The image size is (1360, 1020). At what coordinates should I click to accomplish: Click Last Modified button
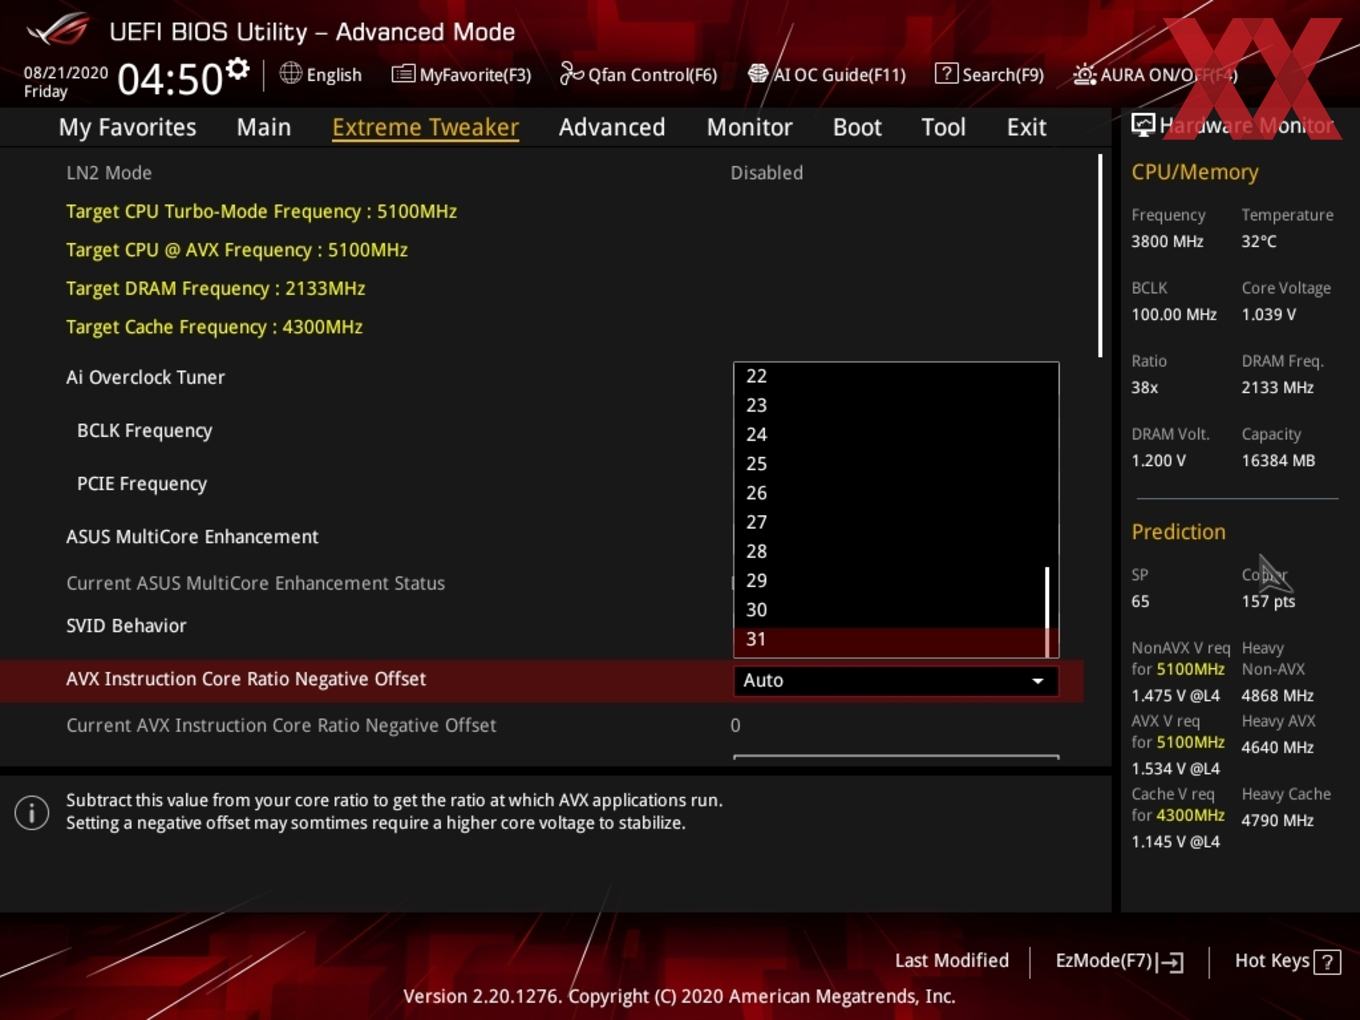[952, 960]
